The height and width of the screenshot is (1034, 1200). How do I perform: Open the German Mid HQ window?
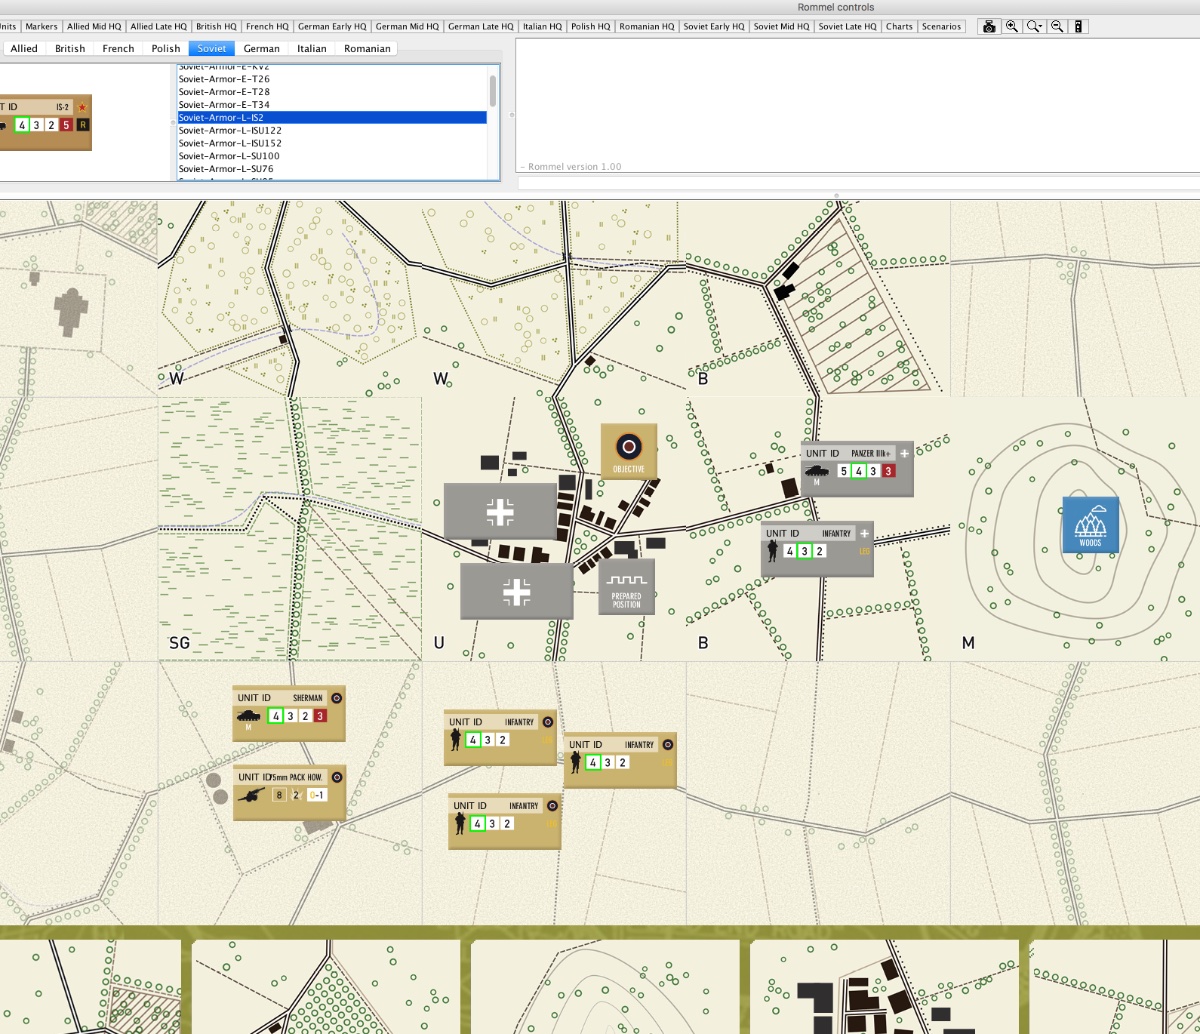click(x=406, y=27)
